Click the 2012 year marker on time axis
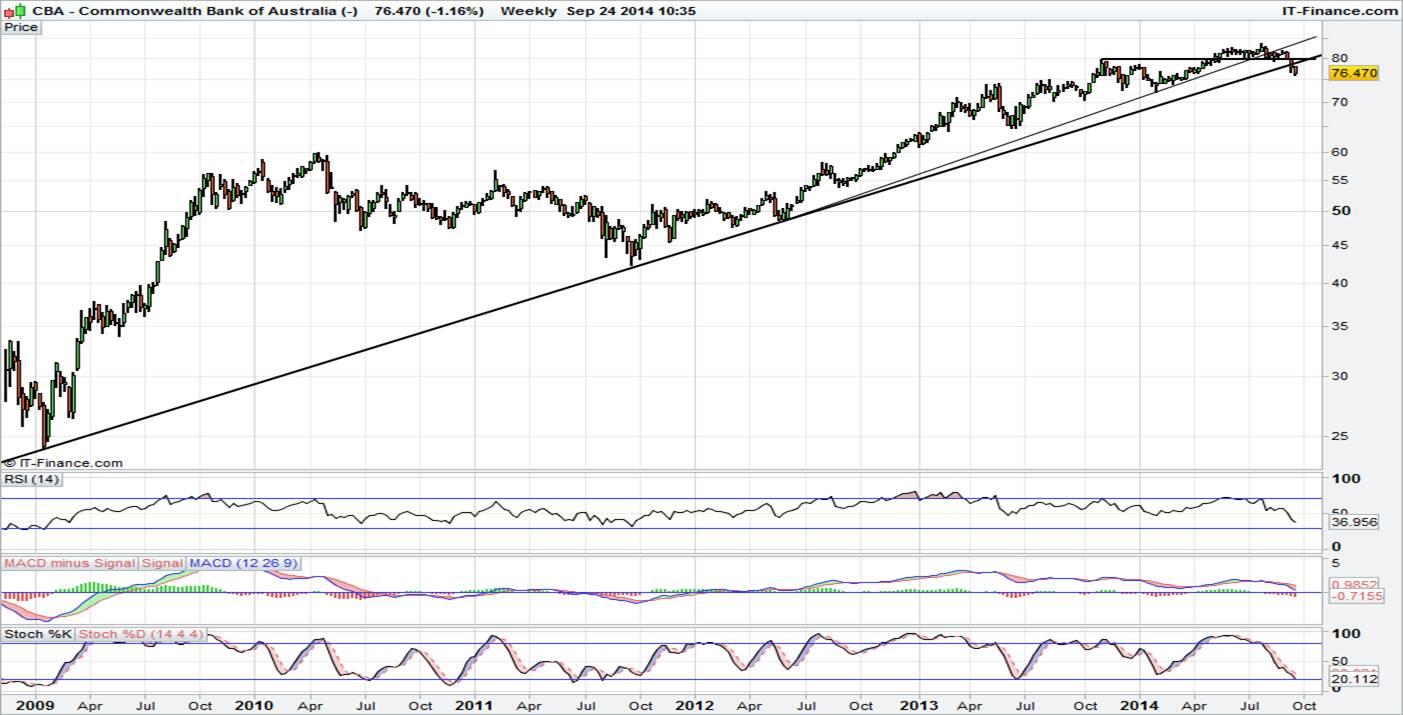Image resolution: width=1403 pixels, height=715 pixels. [x=694, y=705]
